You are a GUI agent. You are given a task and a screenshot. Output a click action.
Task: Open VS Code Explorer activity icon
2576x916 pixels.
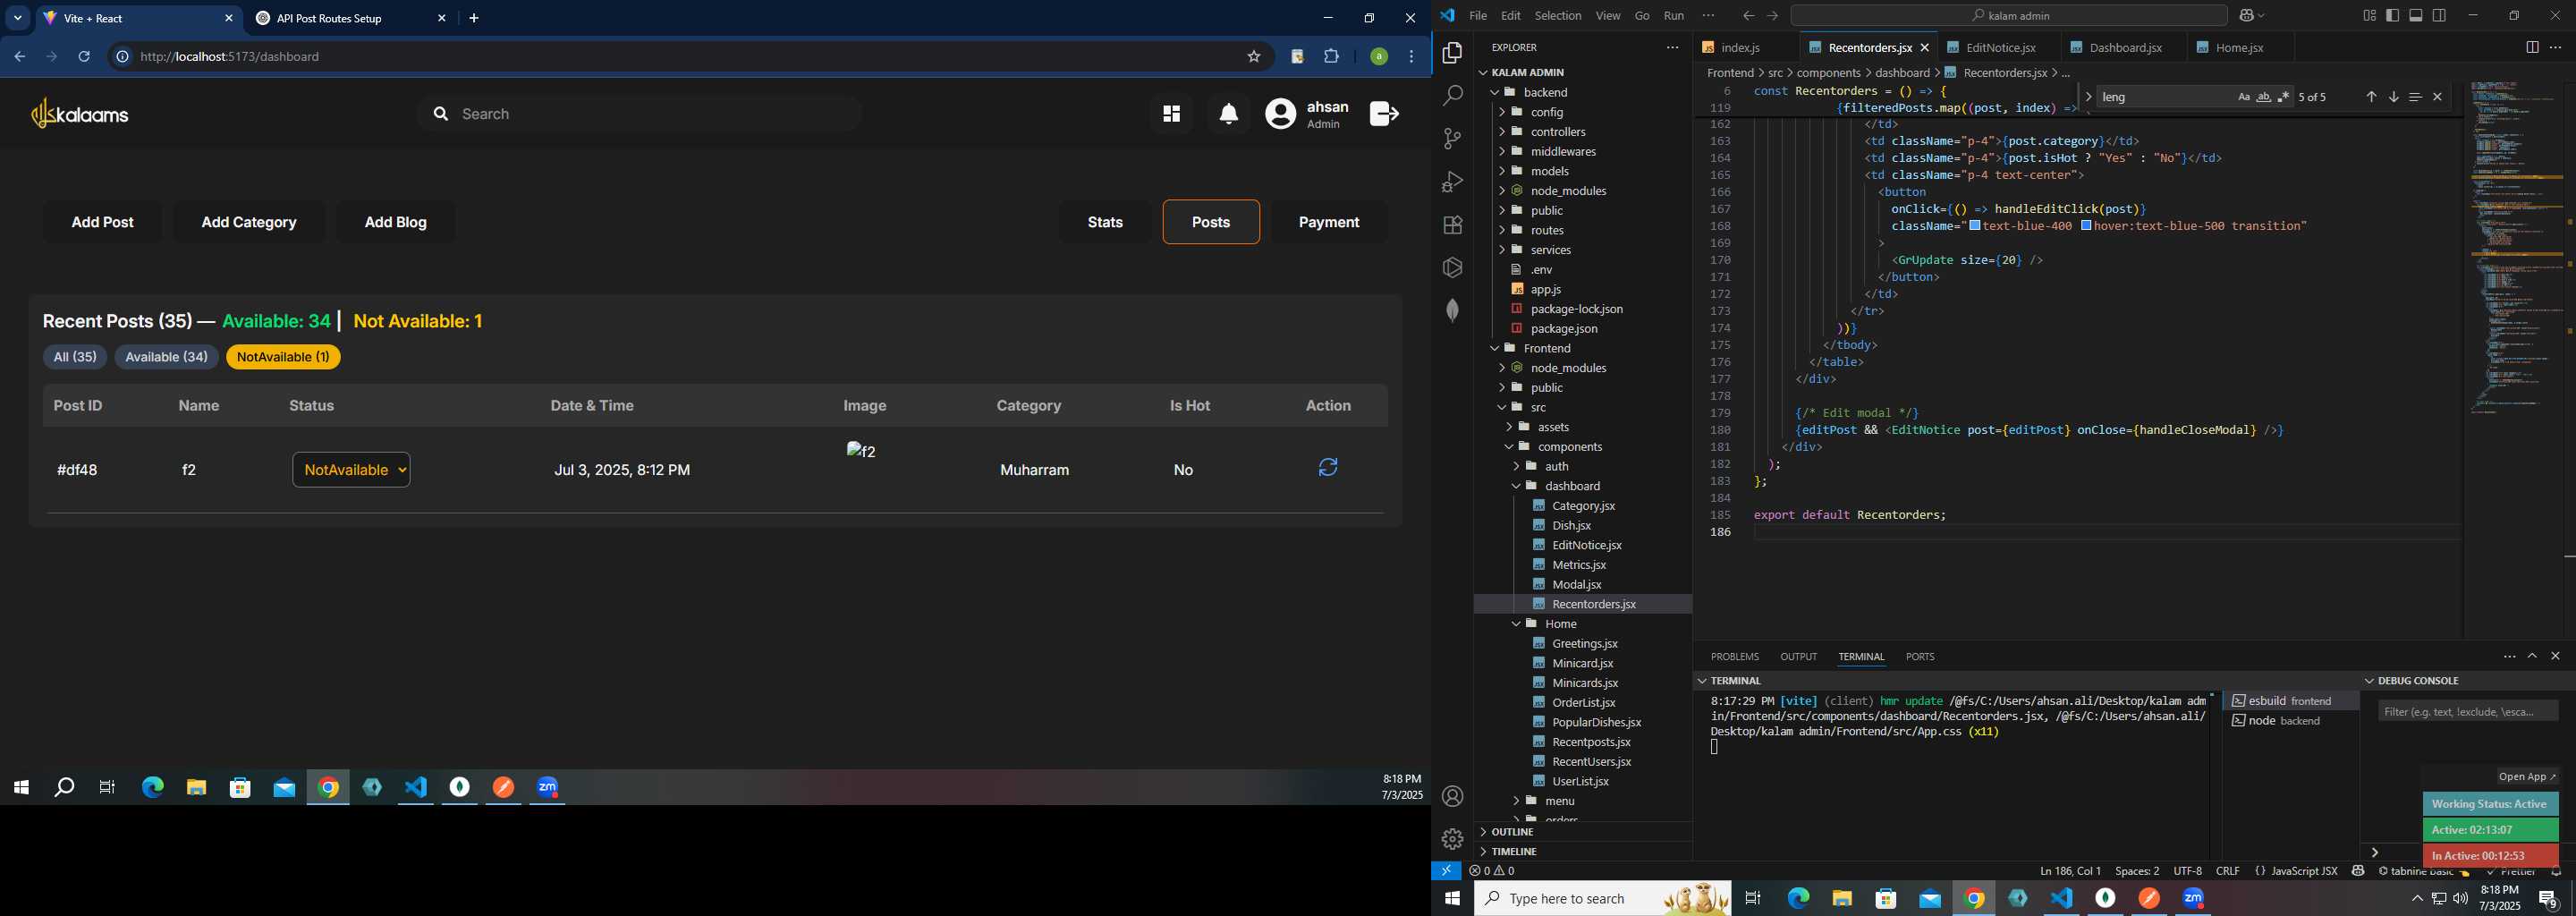[1452, 53]
